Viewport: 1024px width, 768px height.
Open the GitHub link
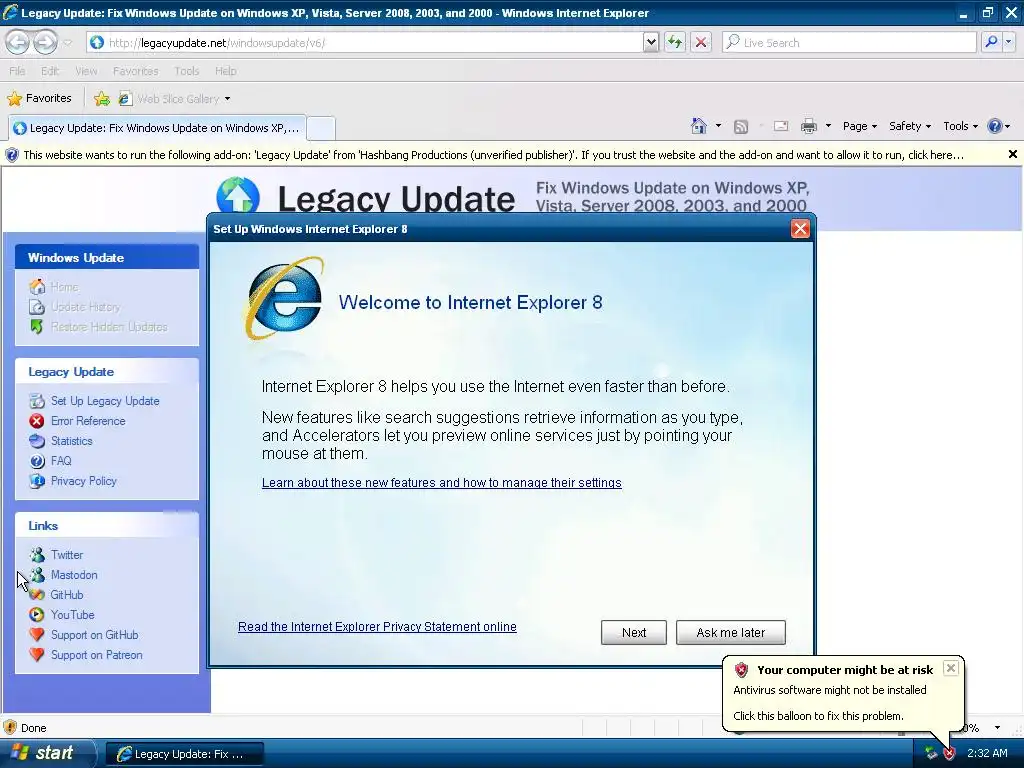pos(67,595)
